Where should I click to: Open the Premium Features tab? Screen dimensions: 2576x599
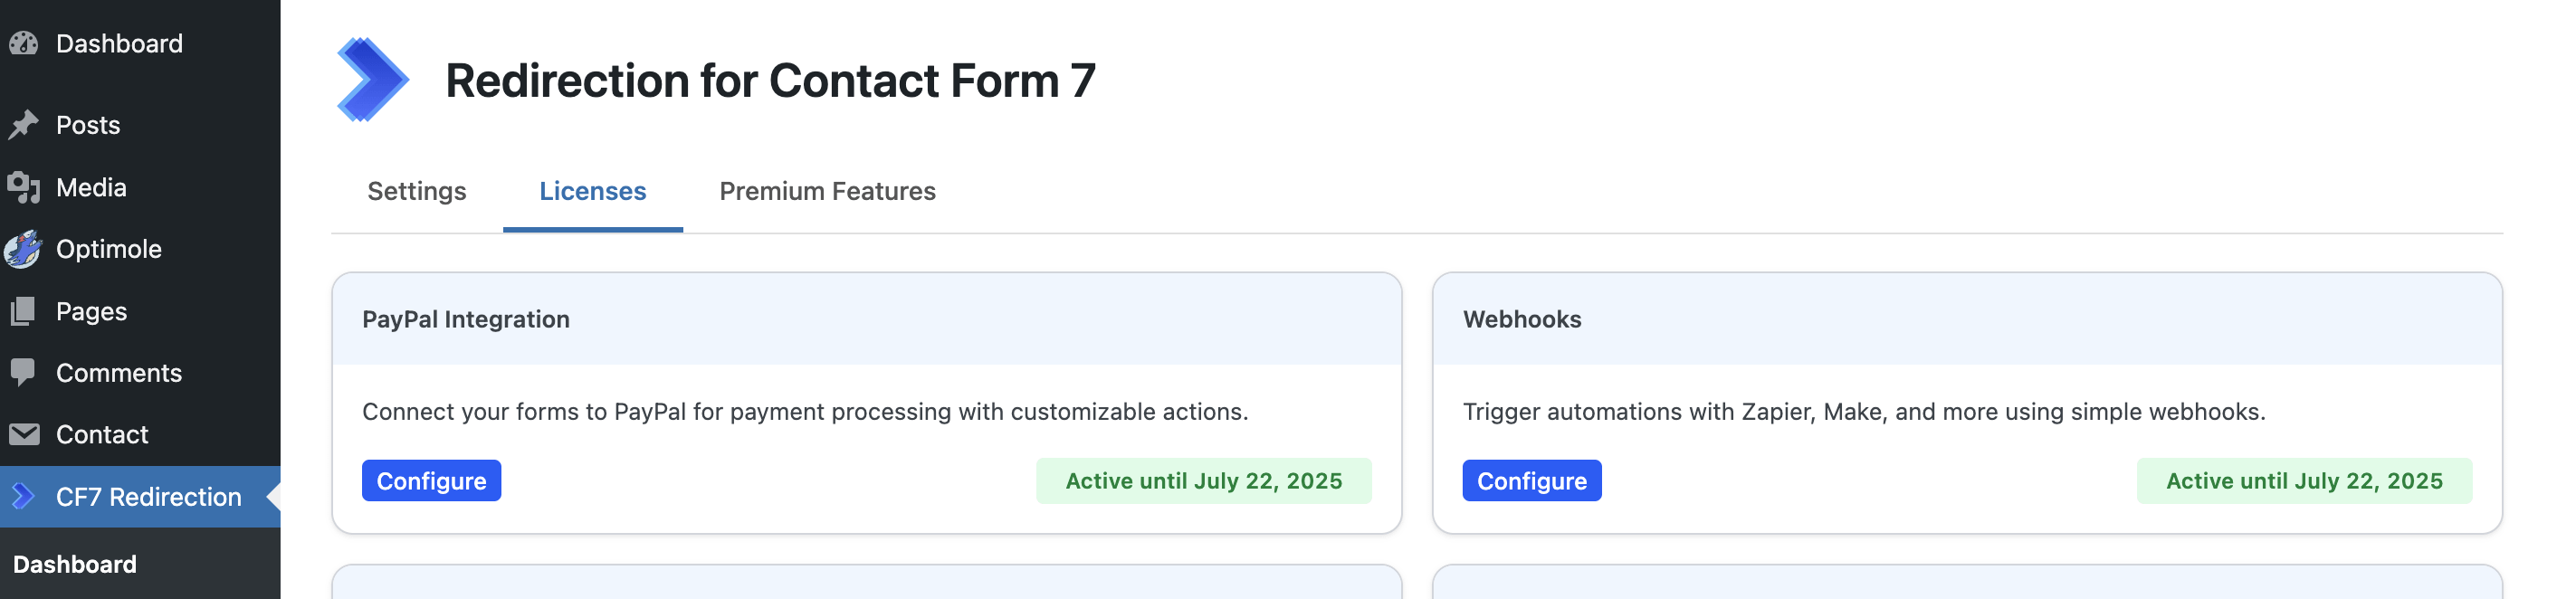pos(827,191)
